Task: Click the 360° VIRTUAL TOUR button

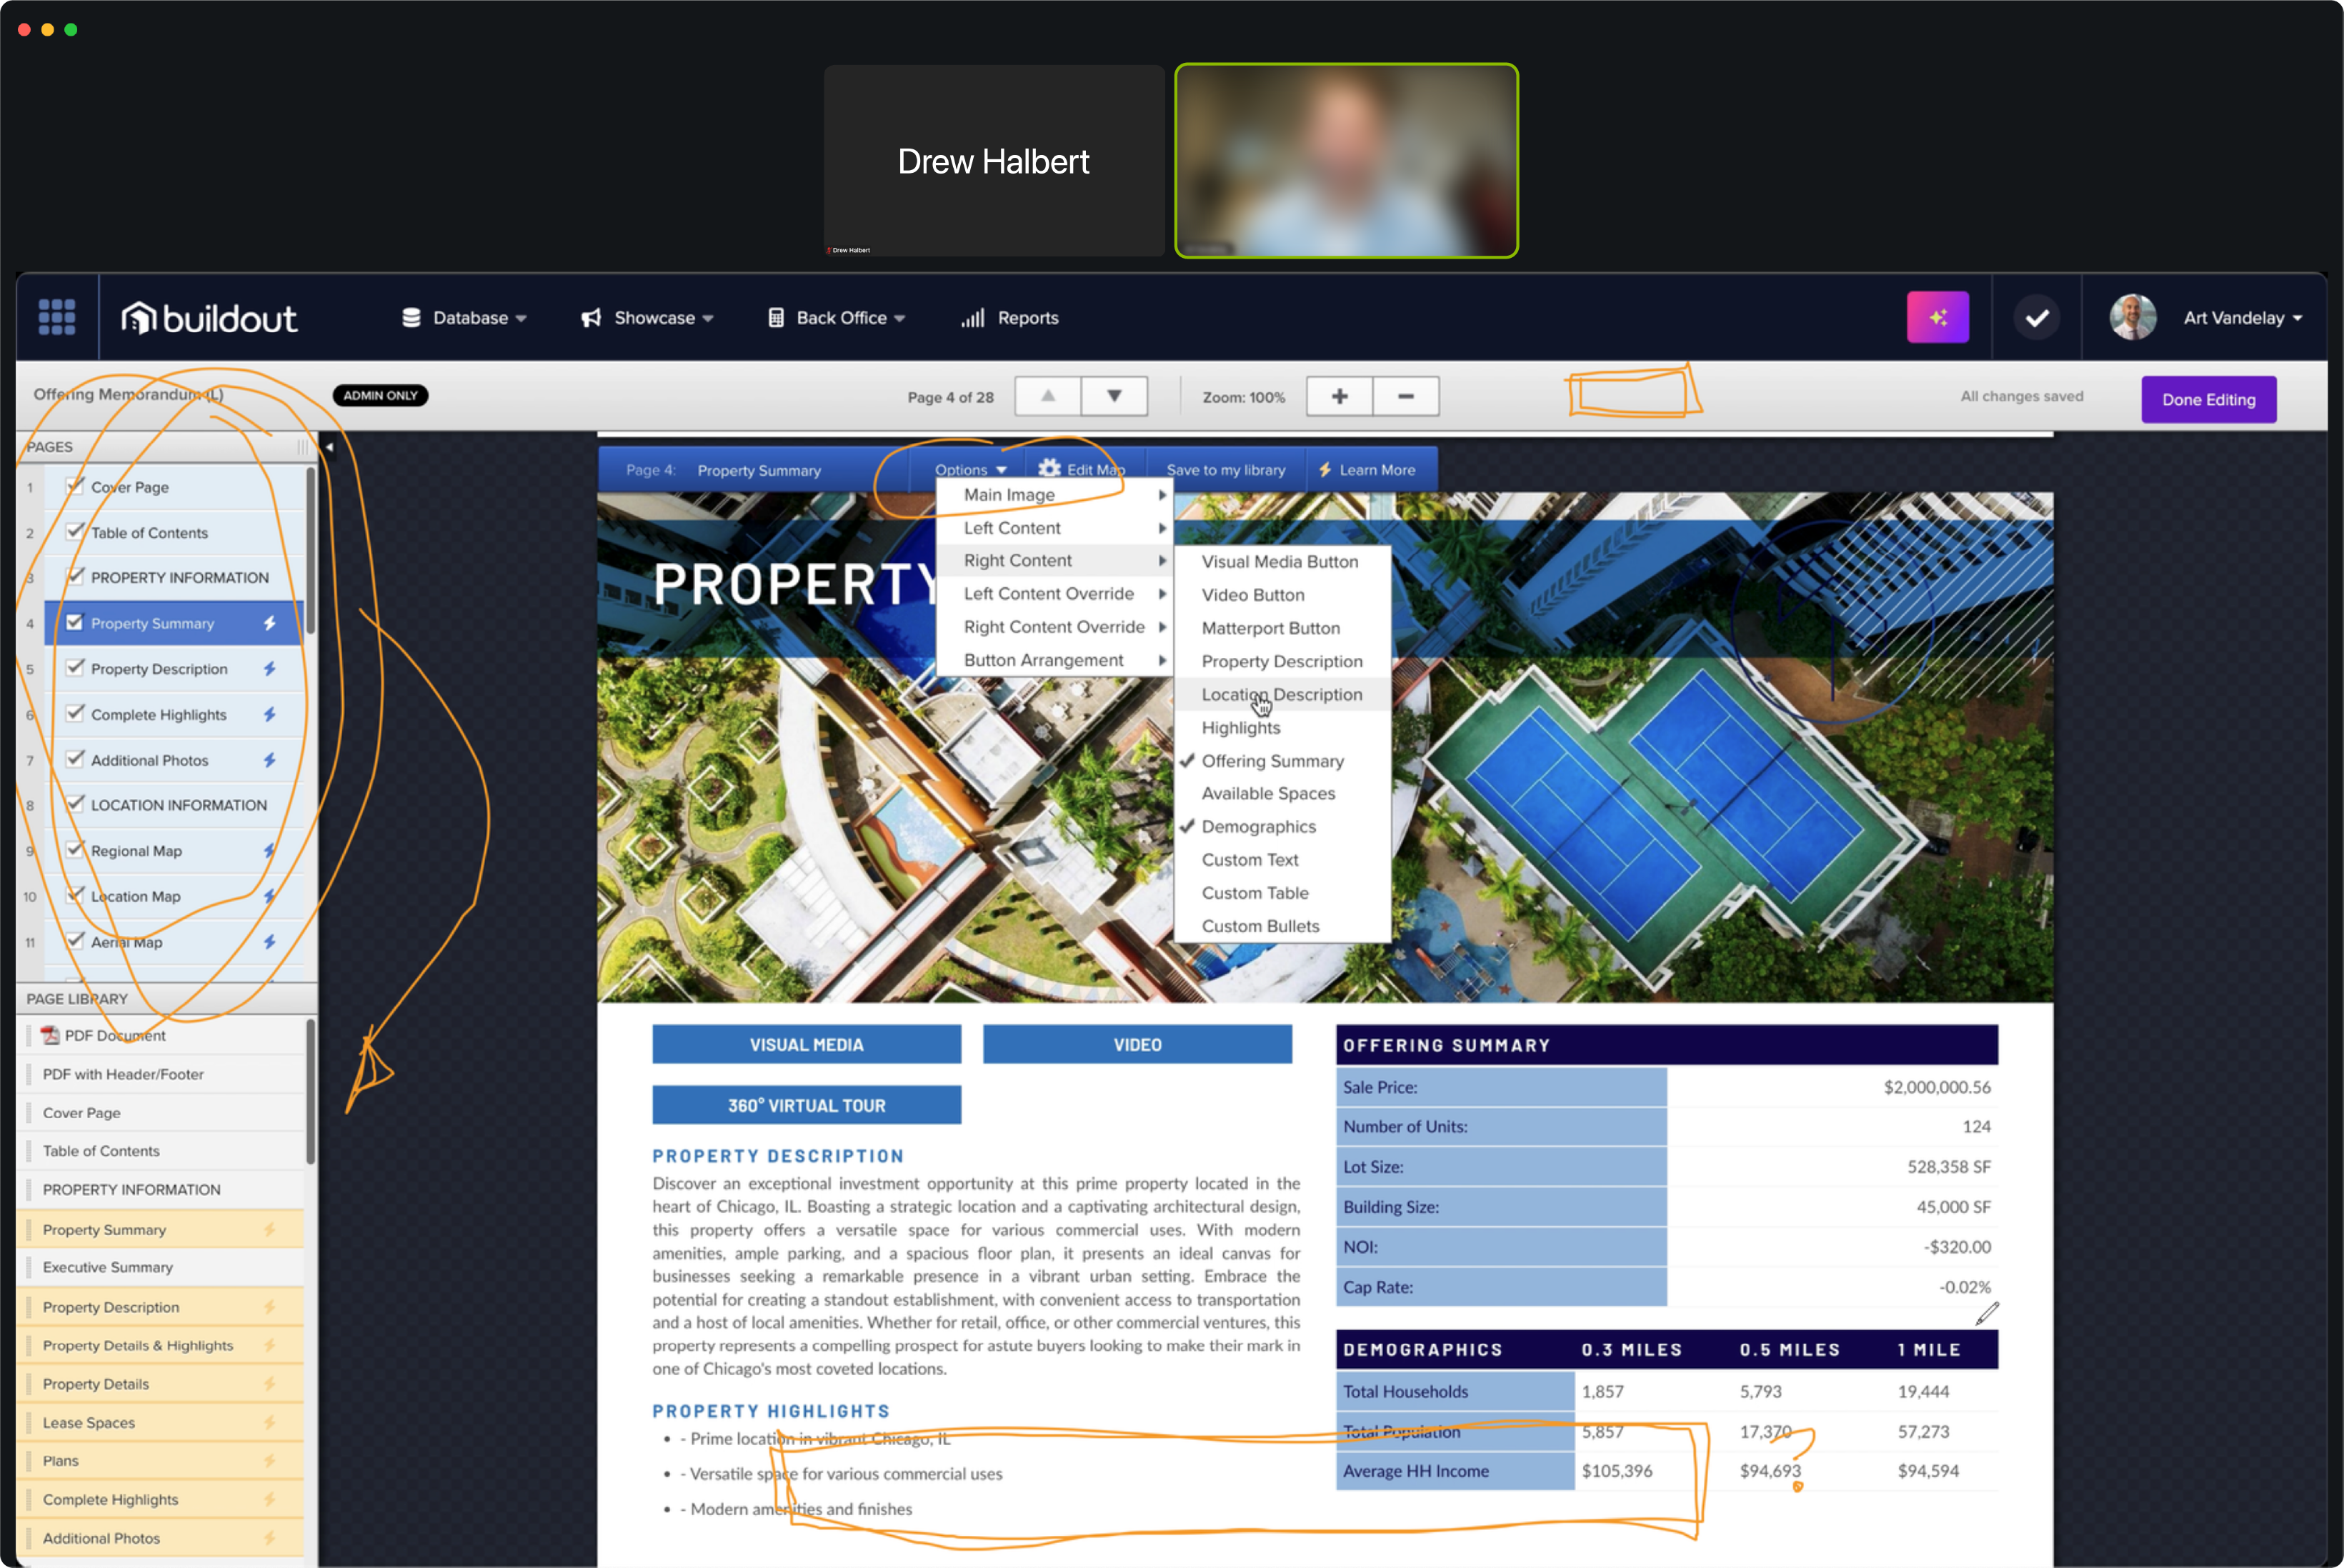Action: 806,1105
